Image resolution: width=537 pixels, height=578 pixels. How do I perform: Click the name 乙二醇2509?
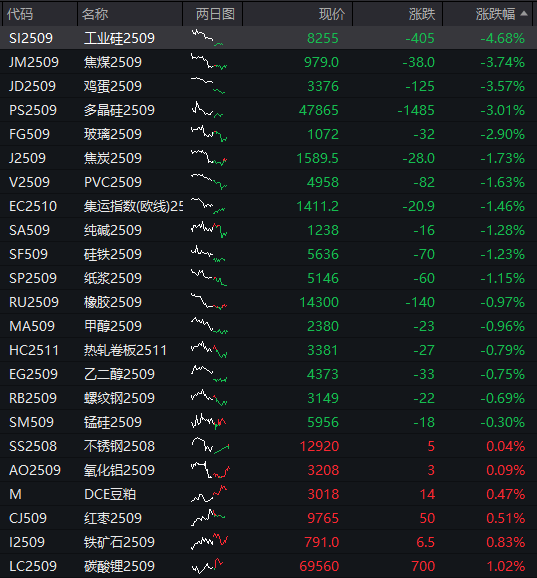119,374
